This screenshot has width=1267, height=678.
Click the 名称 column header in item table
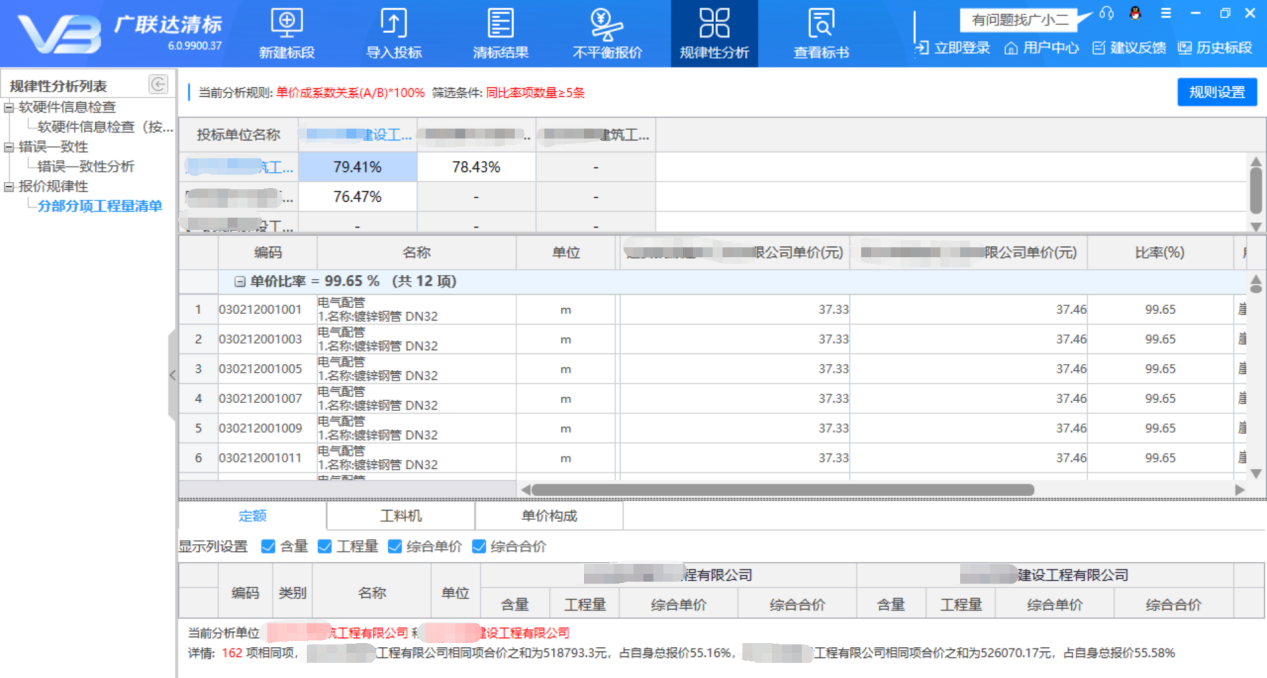pos(417,253)
